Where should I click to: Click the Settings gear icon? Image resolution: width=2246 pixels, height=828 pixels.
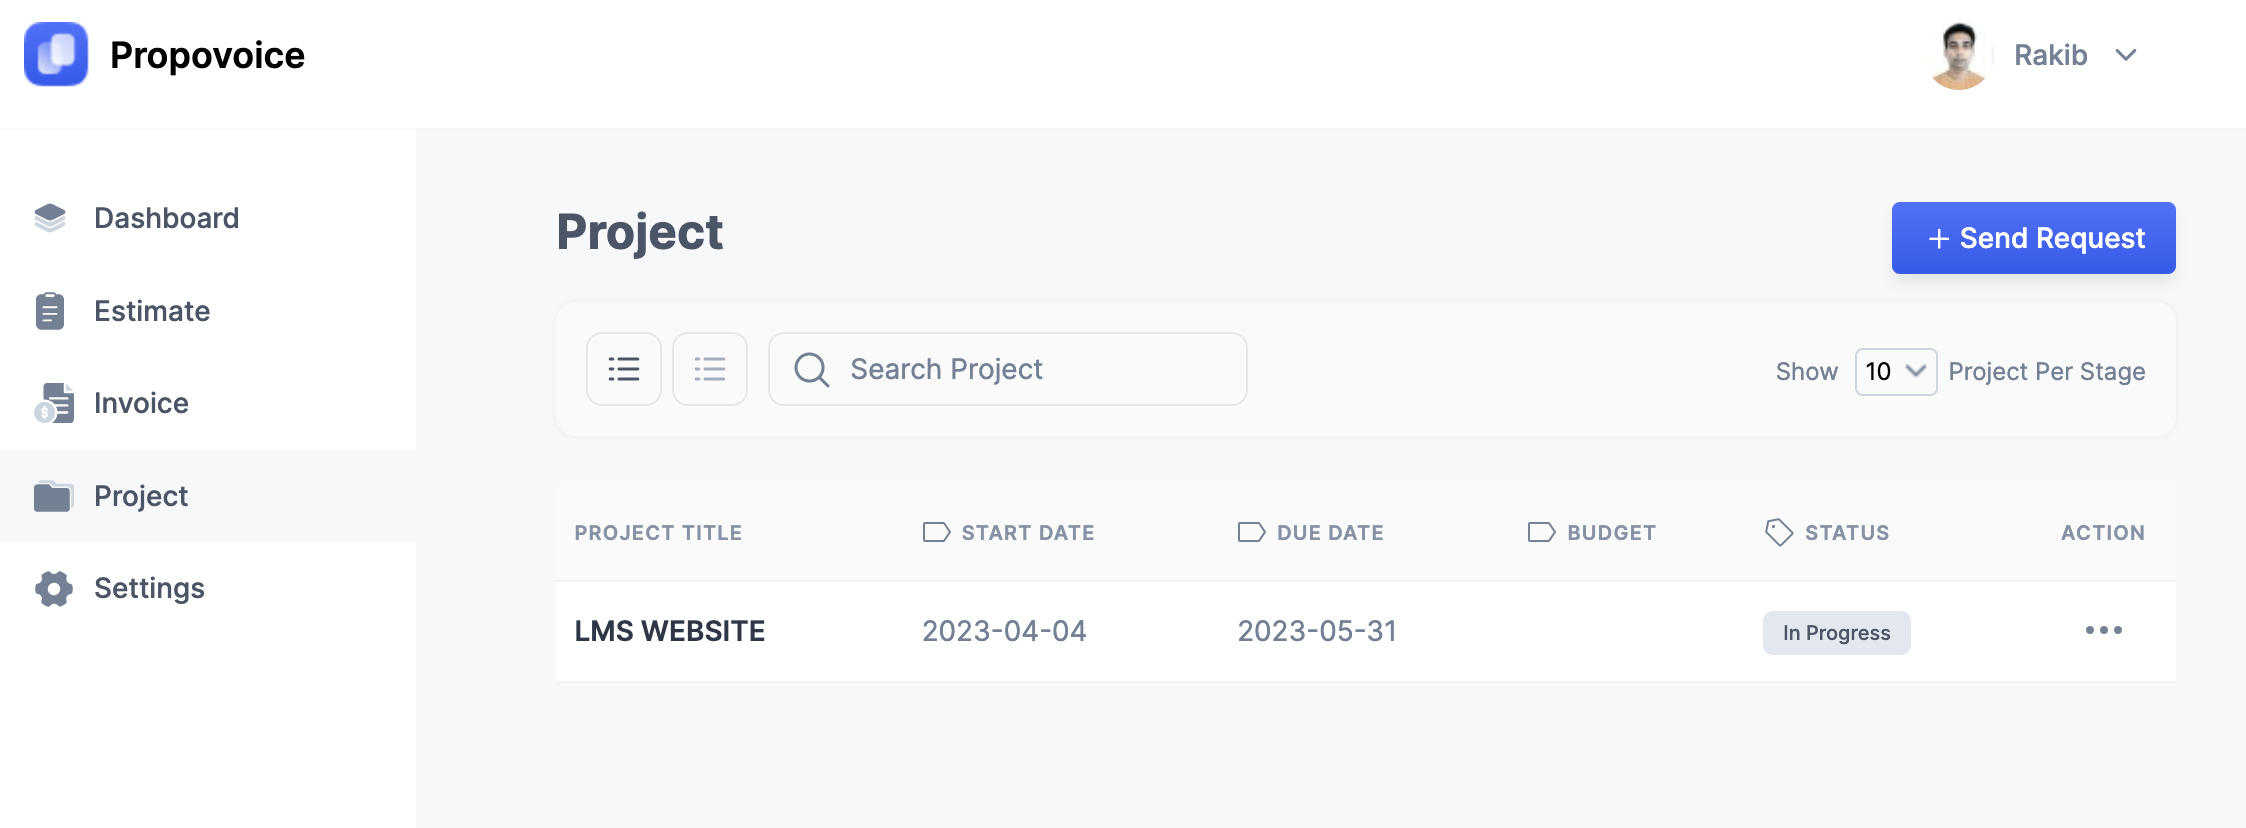(54, 588)
